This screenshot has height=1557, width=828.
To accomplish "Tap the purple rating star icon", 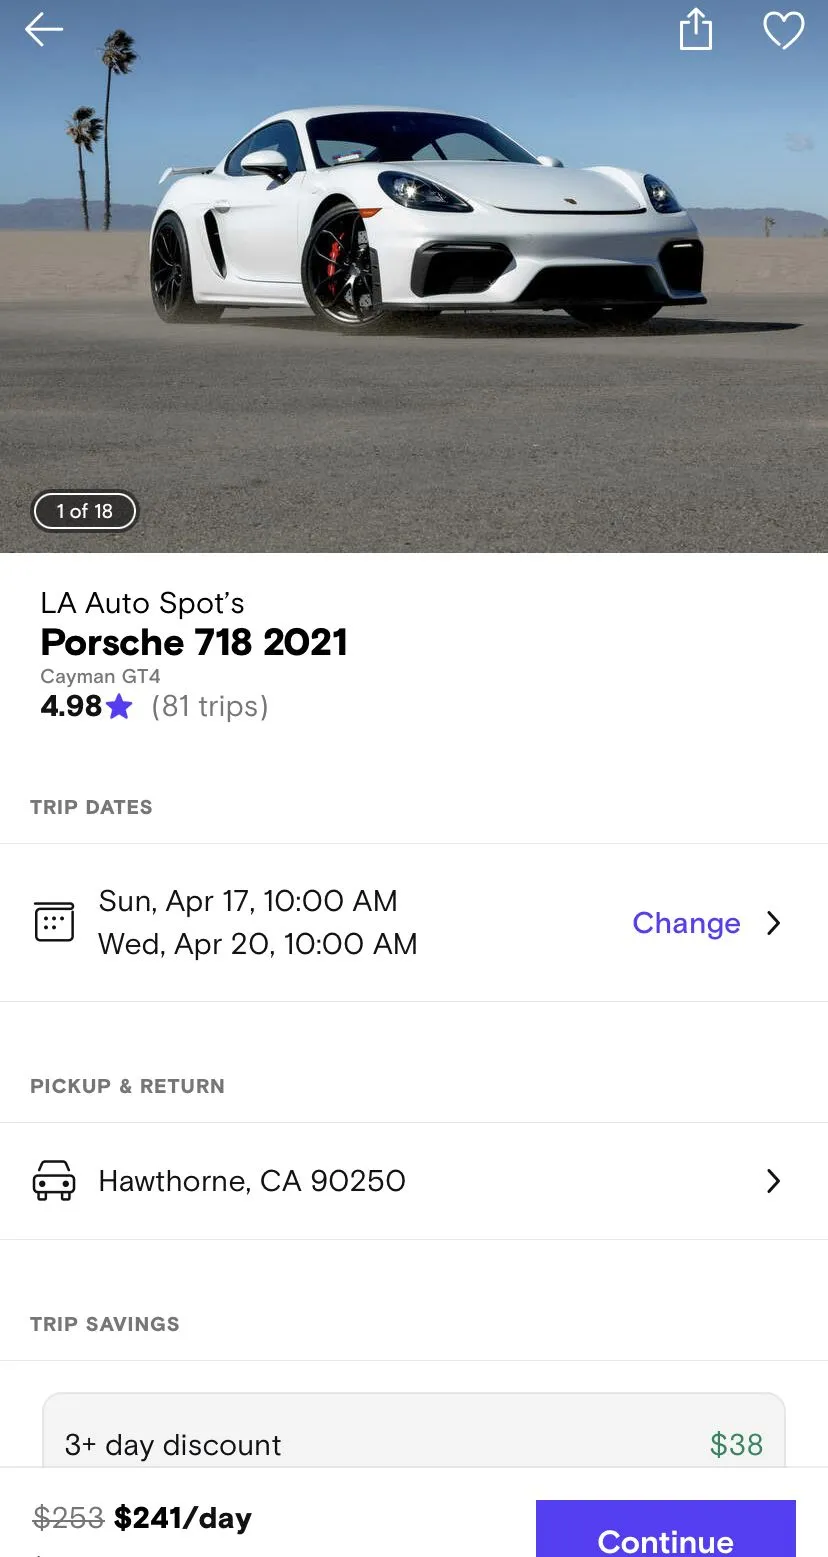I will click(x=119, y=707).
